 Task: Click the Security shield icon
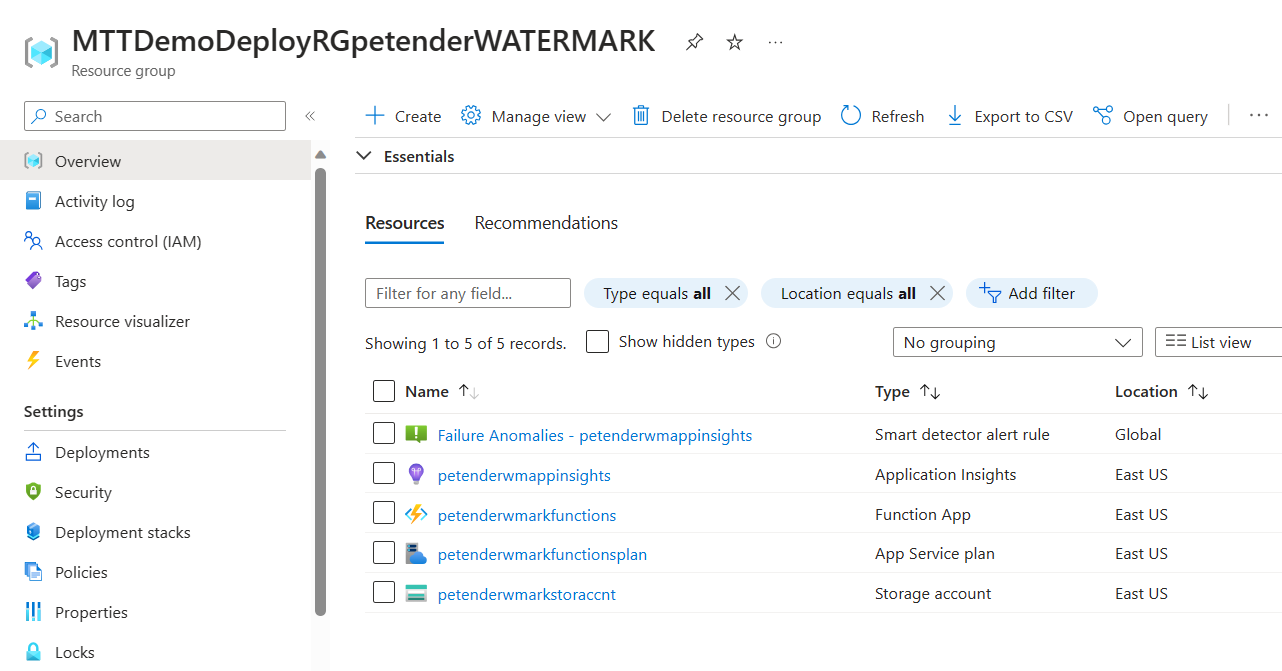[x=34, y=492]
